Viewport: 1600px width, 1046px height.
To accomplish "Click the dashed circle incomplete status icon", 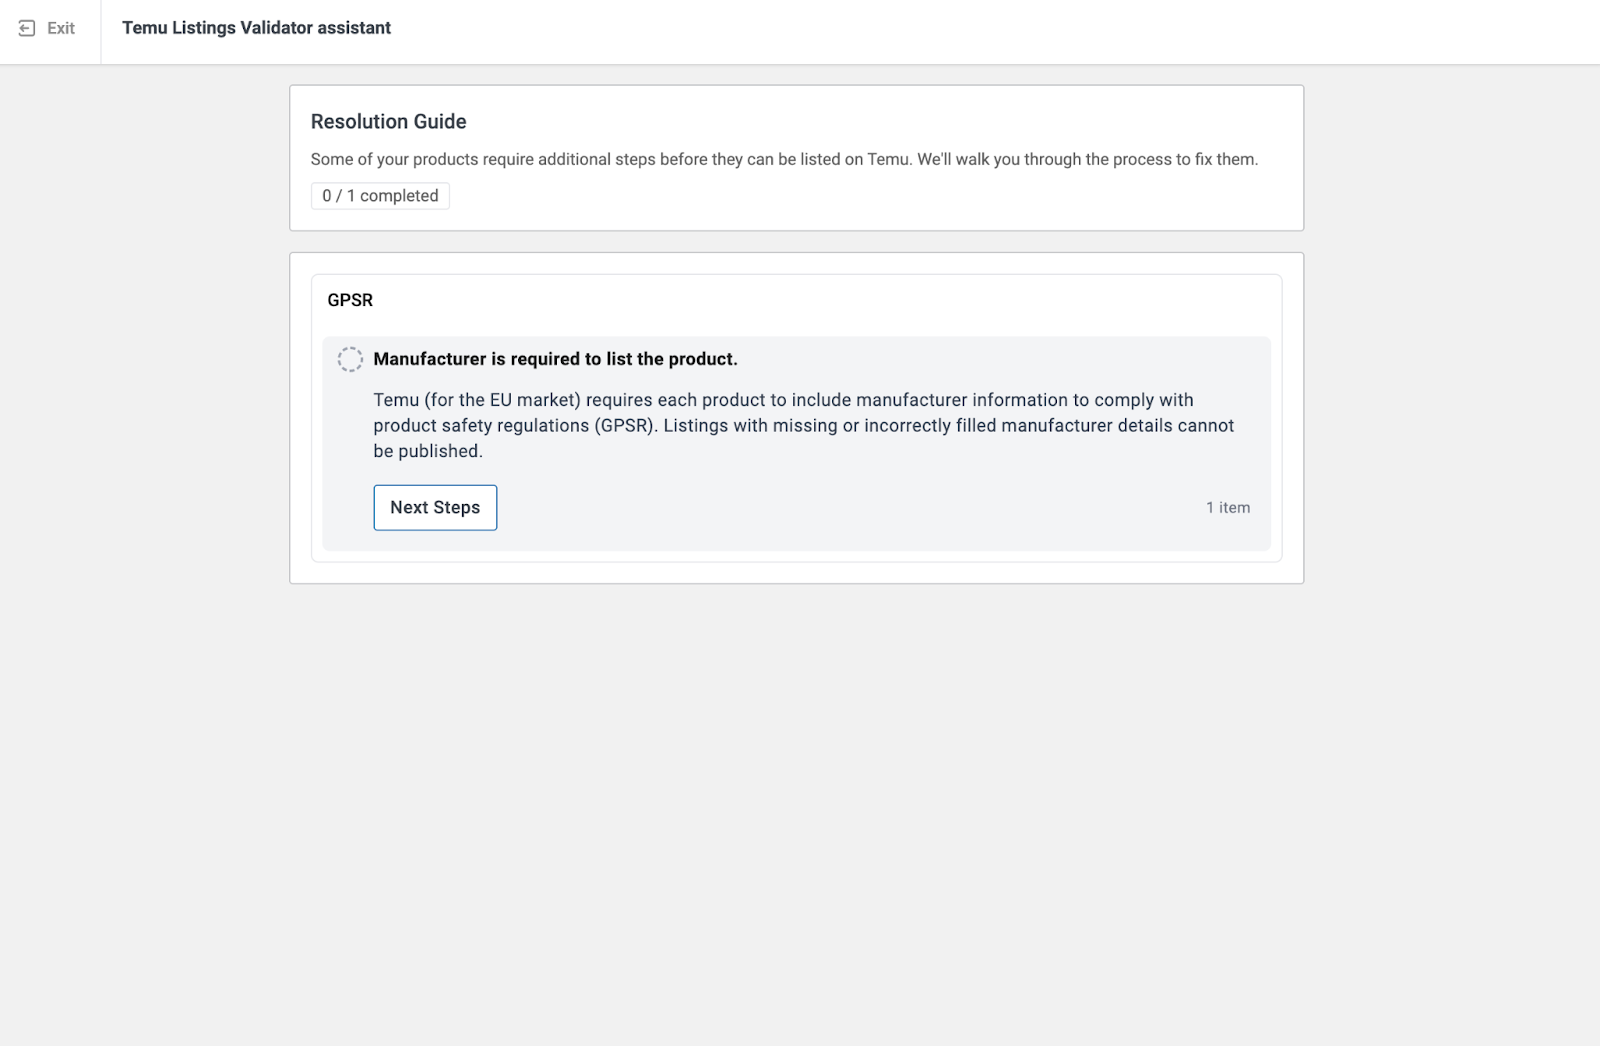I will [x=350, y=359].
